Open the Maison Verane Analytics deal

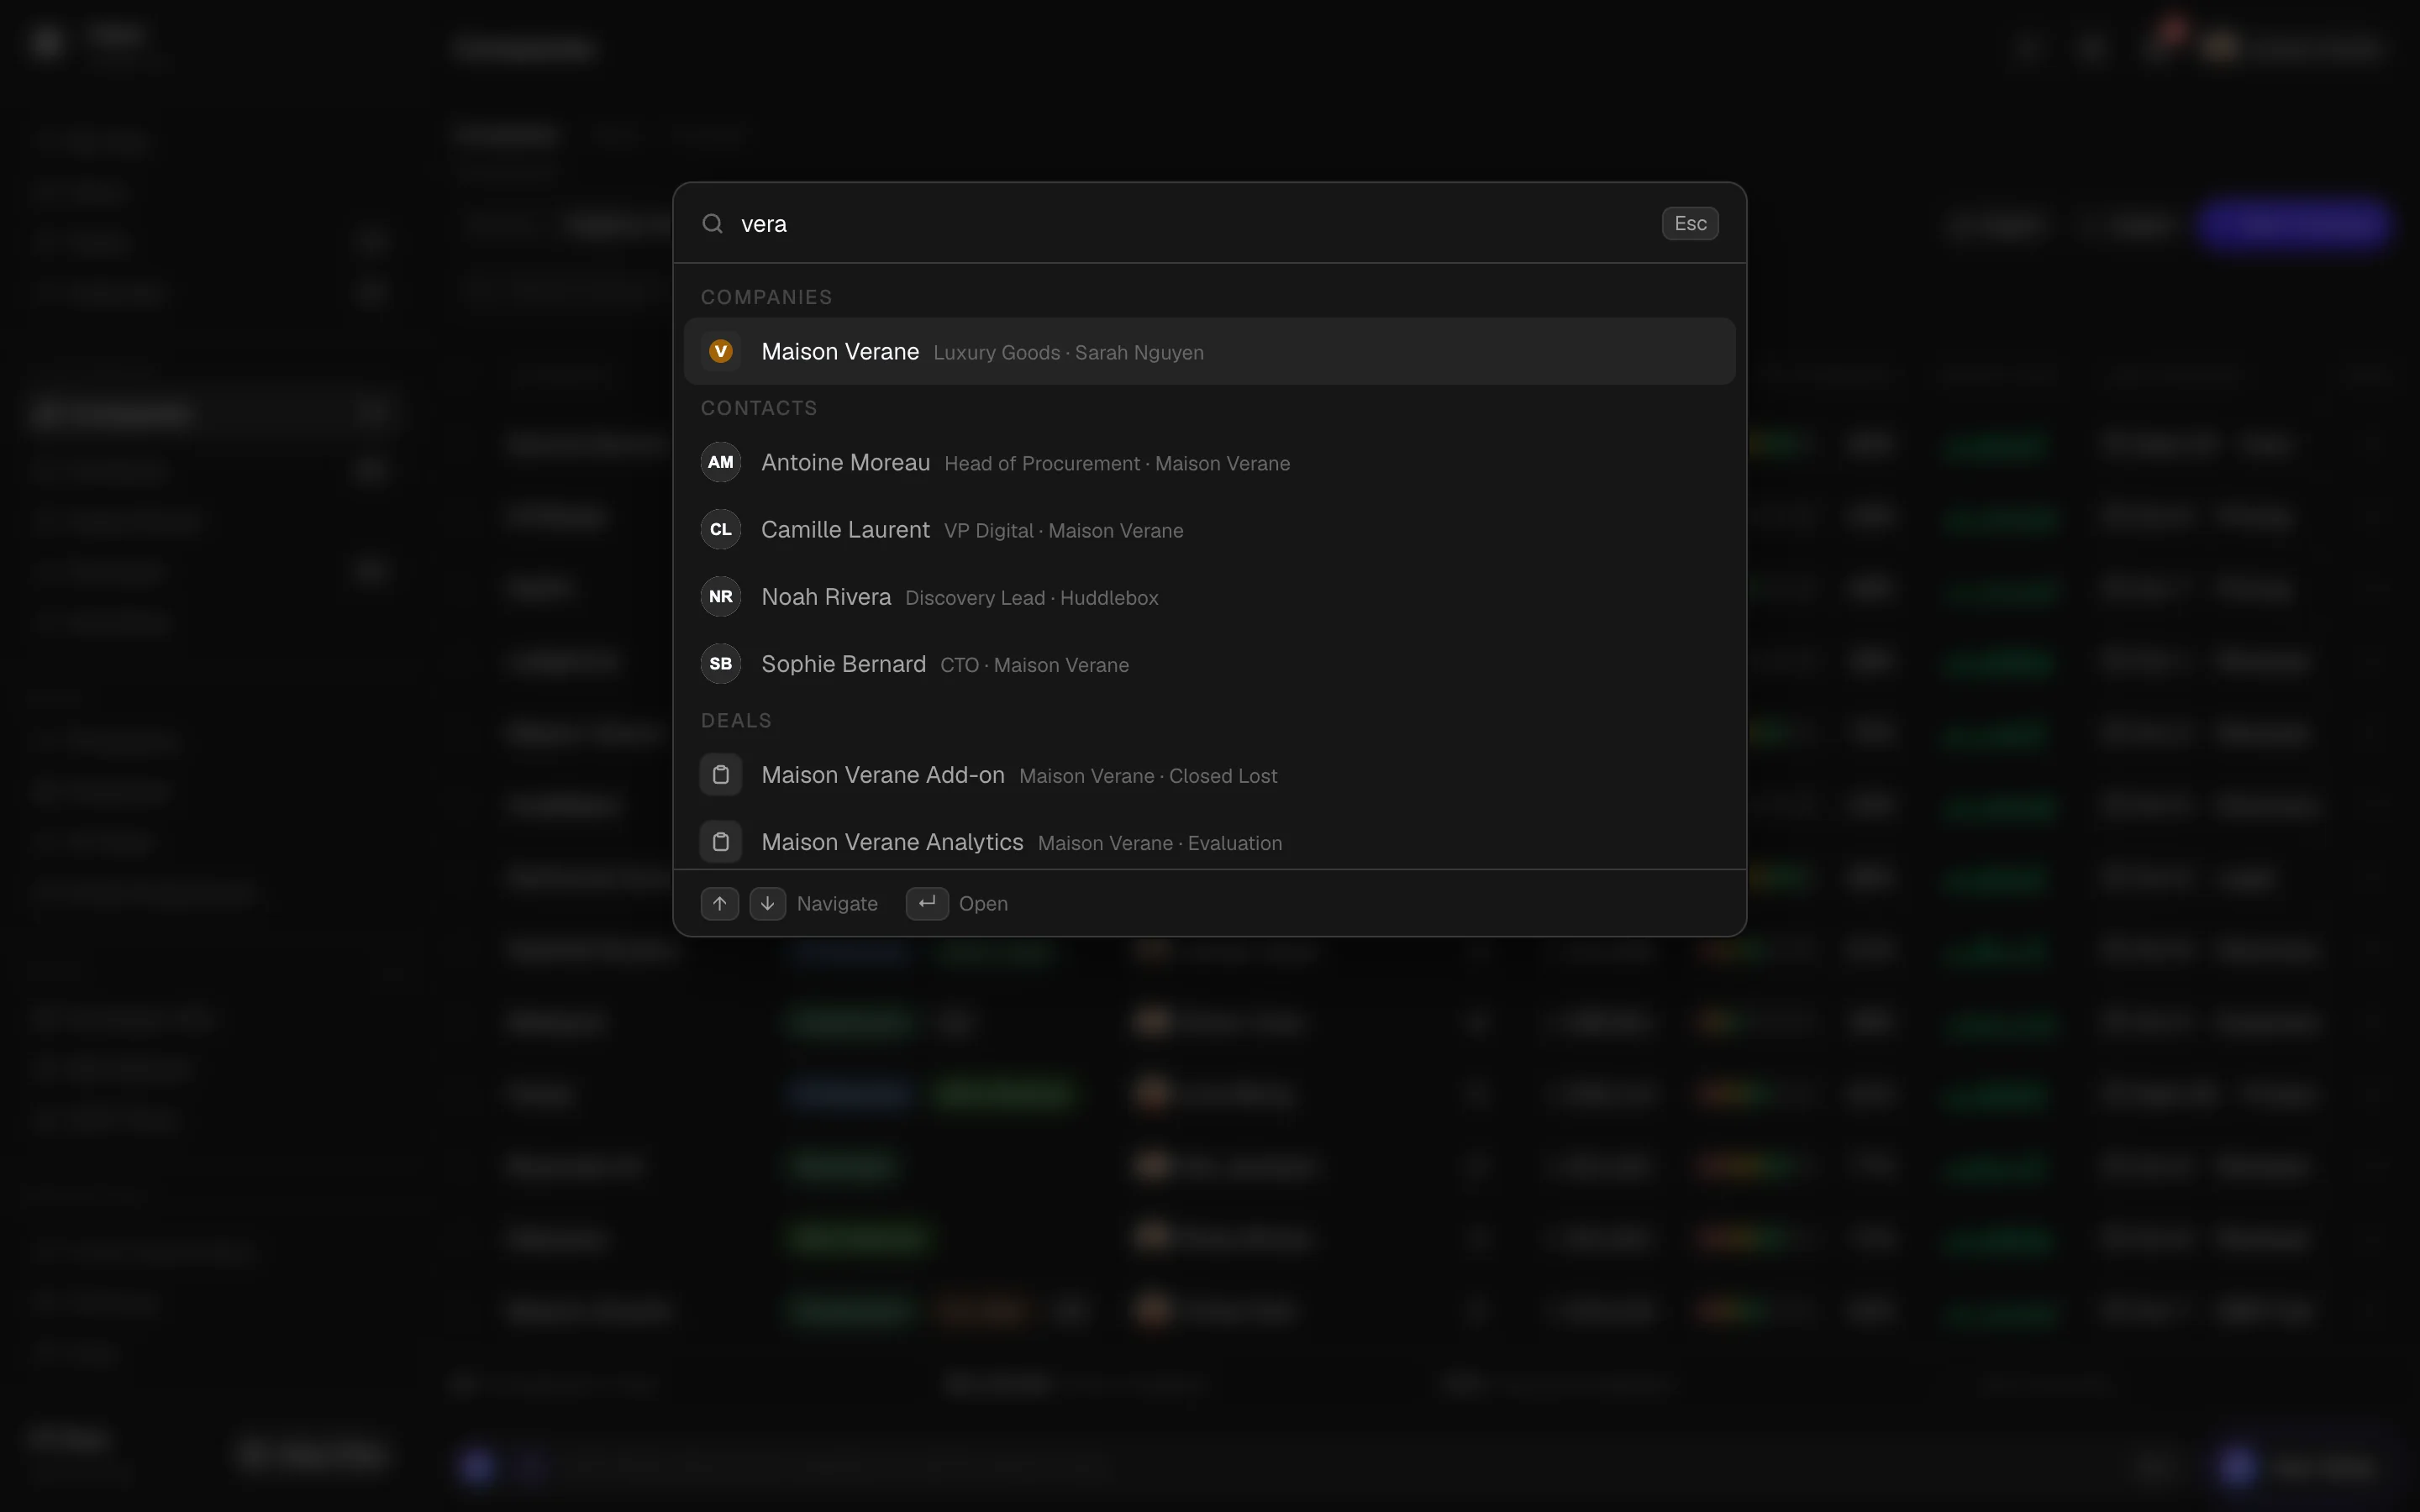click(x=1209, y=841)
